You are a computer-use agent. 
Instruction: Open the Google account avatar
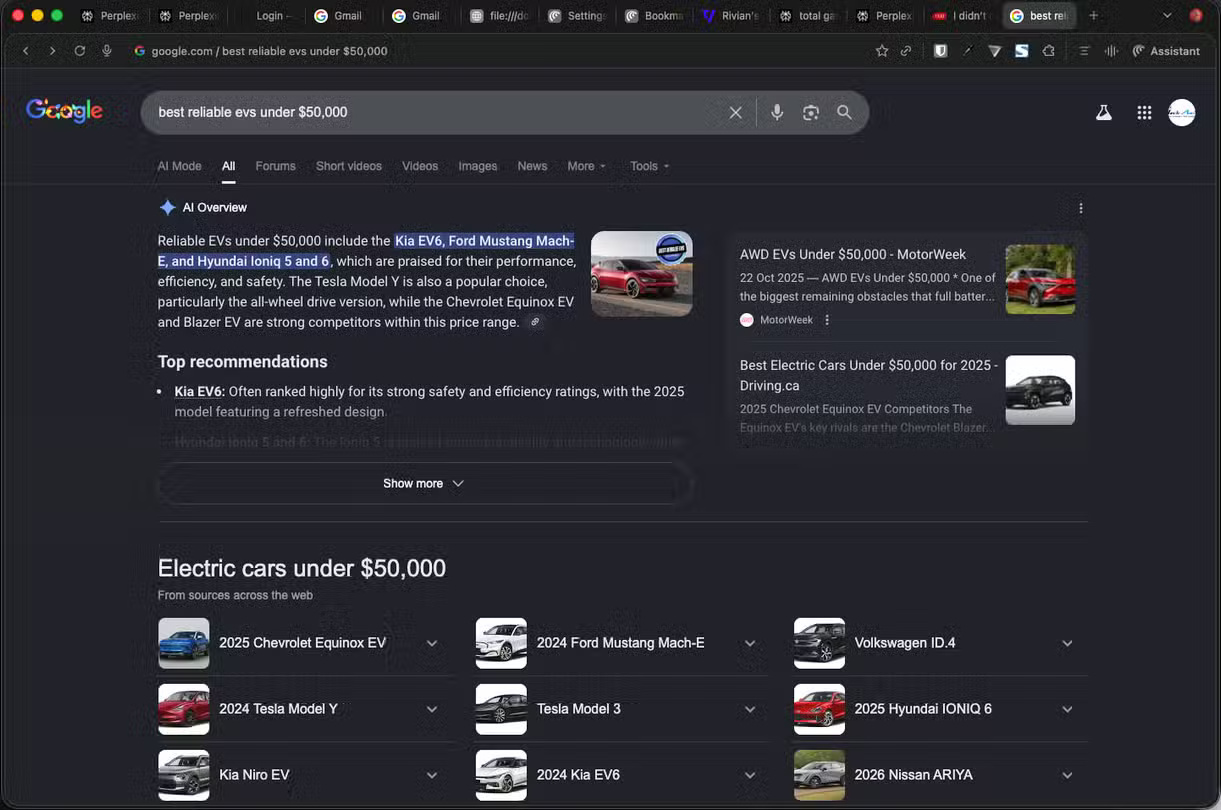[1181, 112]
